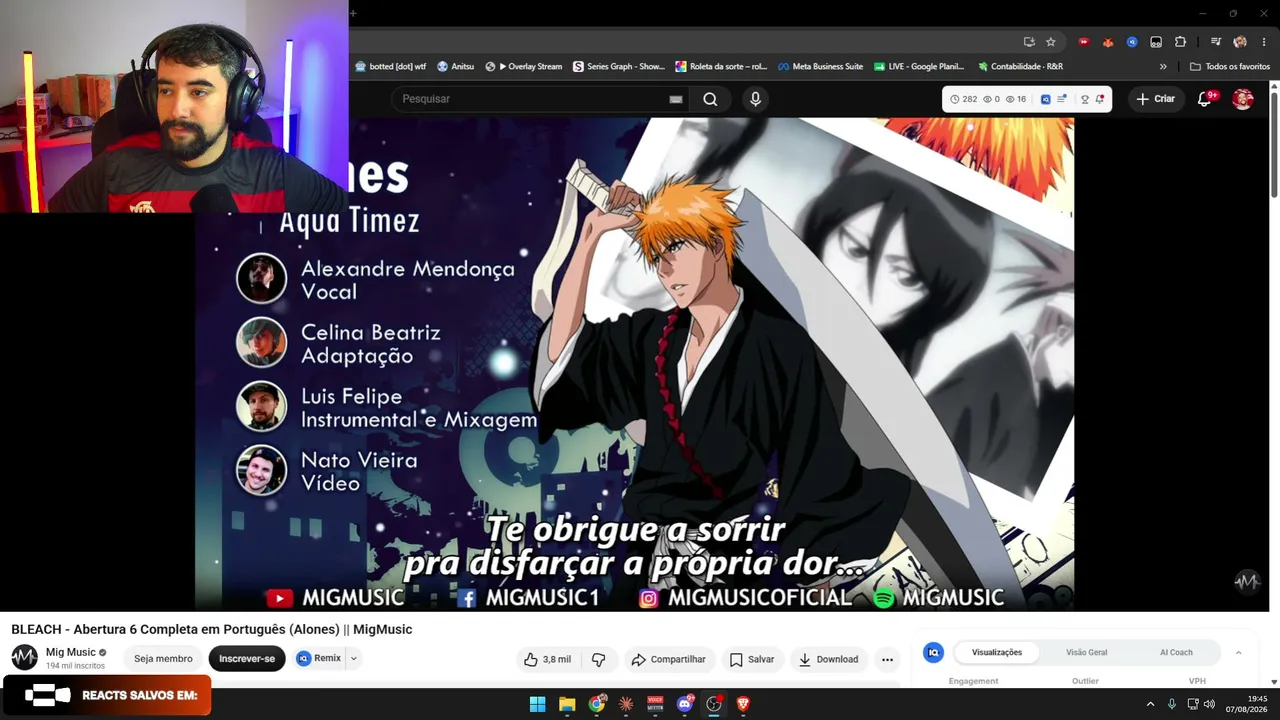
Task: Open the Anitsu bookmark
Action: tap(455, 67)
